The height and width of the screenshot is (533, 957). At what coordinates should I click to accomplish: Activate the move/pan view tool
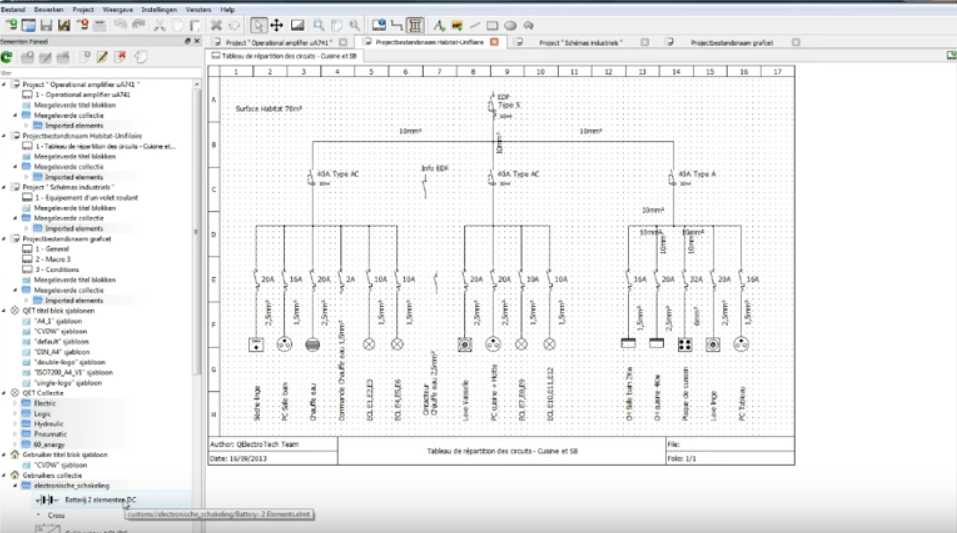coord(276,24)
